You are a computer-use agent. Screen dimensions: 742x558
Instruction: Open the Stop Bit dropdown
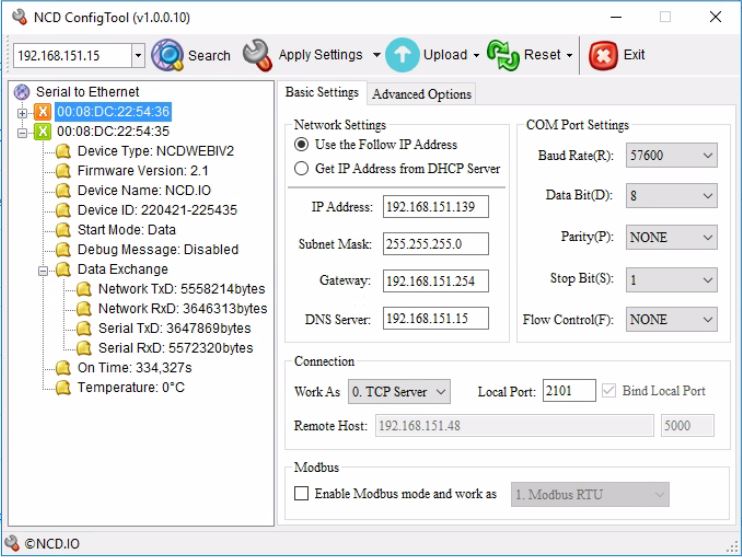click(x=671, y=280)
